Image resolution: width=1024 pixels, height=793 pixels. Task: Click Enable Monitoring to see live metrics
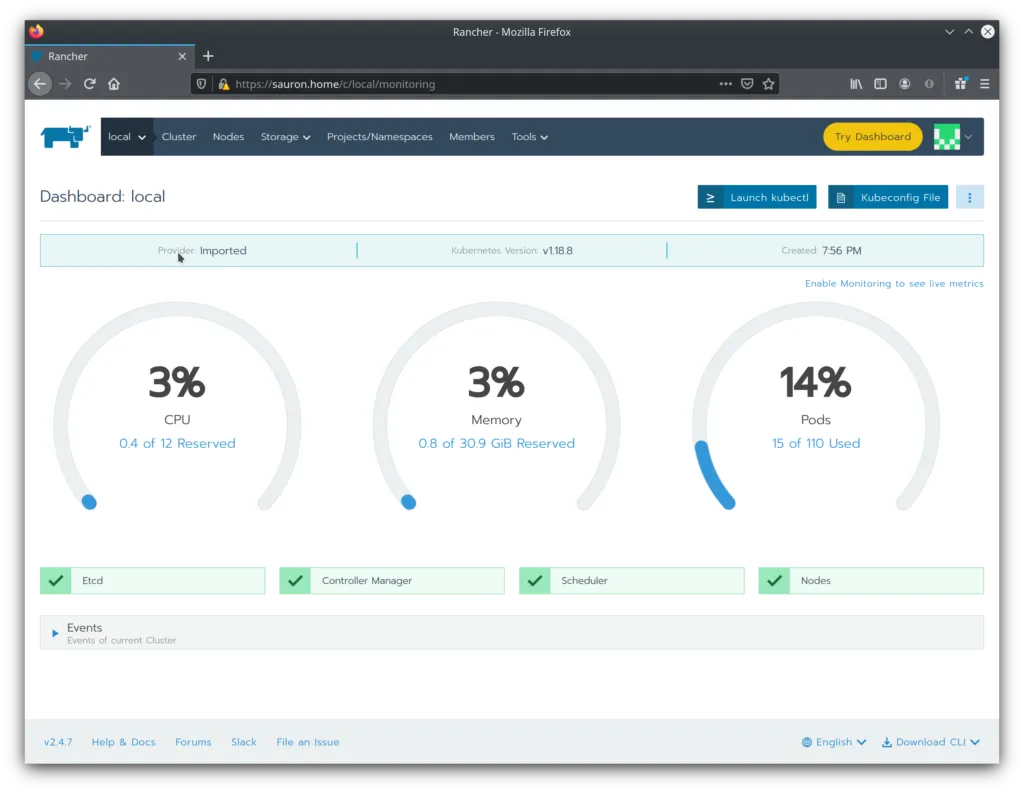point(893,284)
